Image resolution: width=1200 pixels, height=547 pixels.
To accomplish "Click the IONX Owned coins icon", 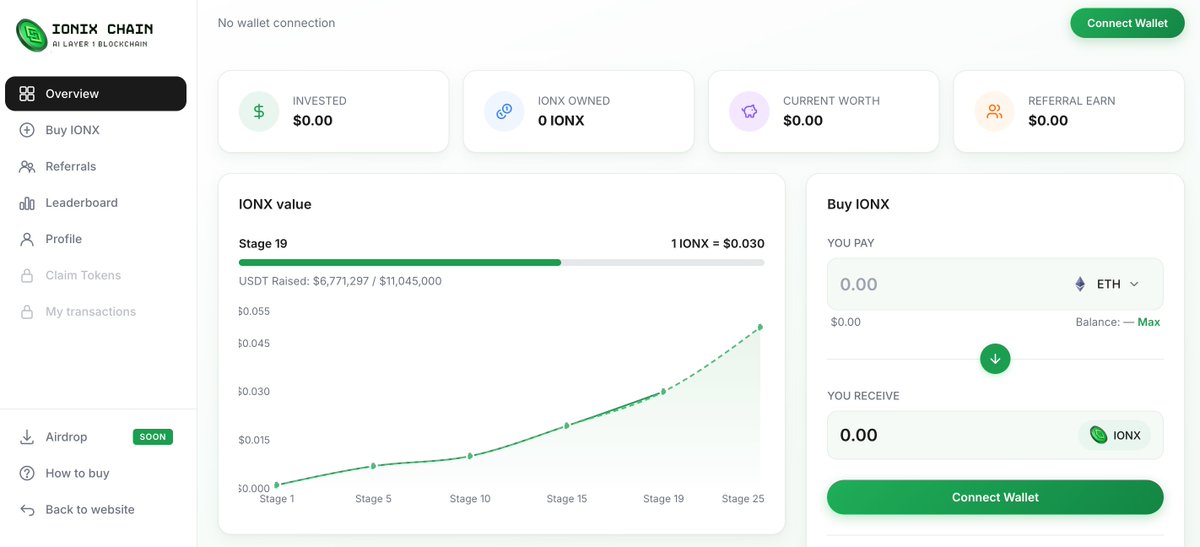I will coord(504,111).
